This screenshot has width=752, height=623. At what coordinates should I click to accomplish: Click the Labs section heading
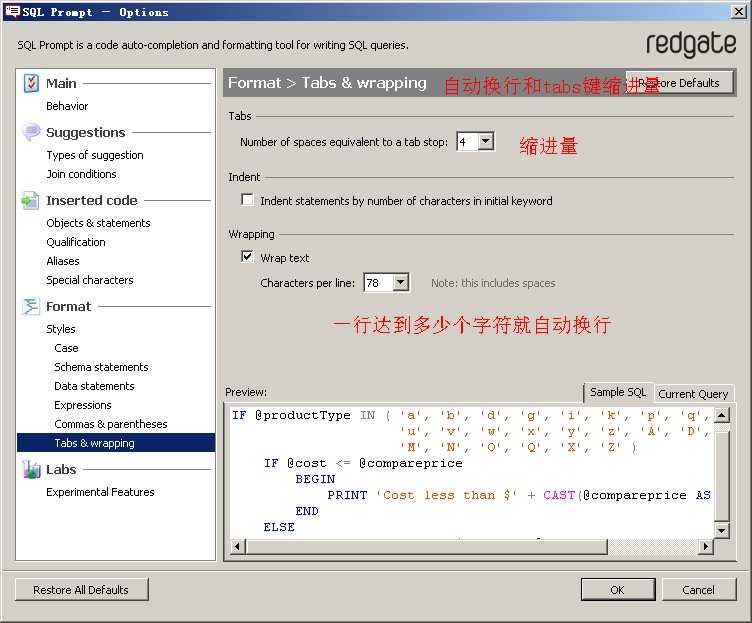(x=61, y=469)
